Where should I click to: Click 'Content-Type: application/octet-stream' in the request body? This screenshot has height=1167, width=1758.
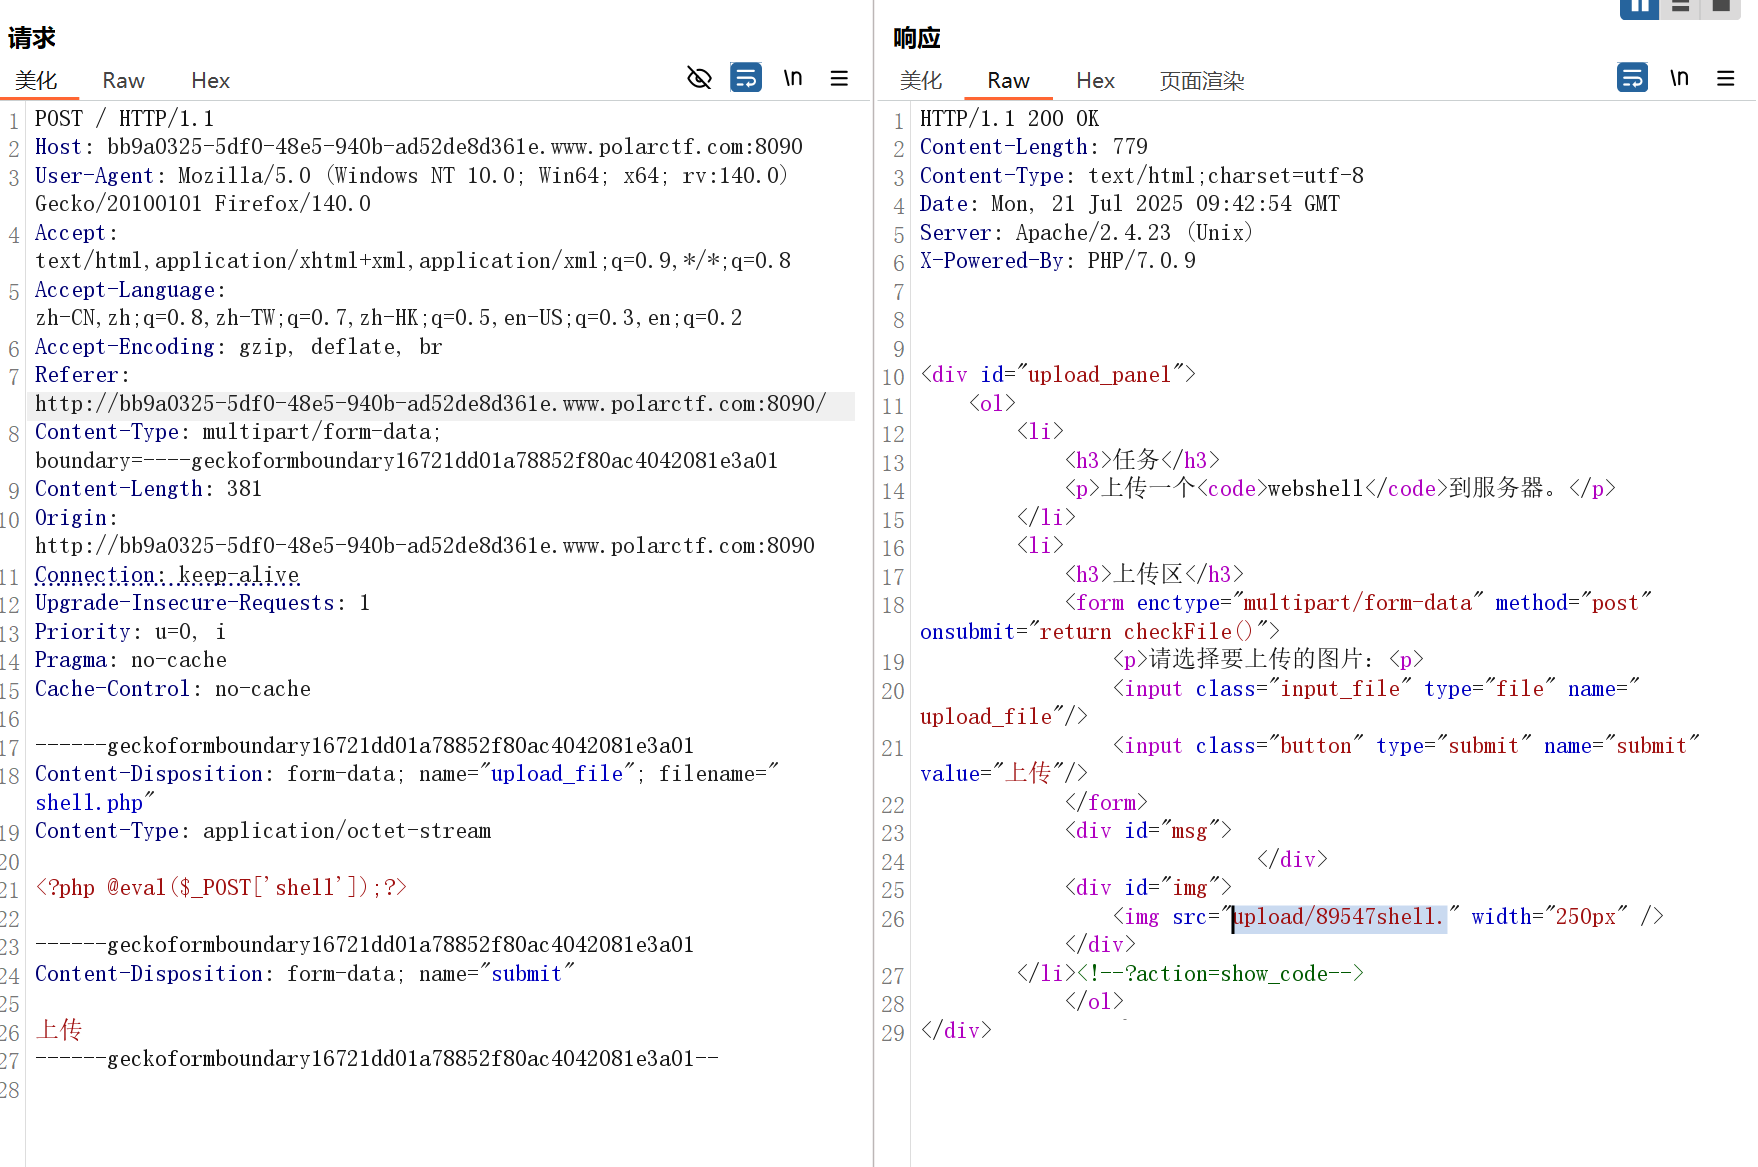point(263,831)
